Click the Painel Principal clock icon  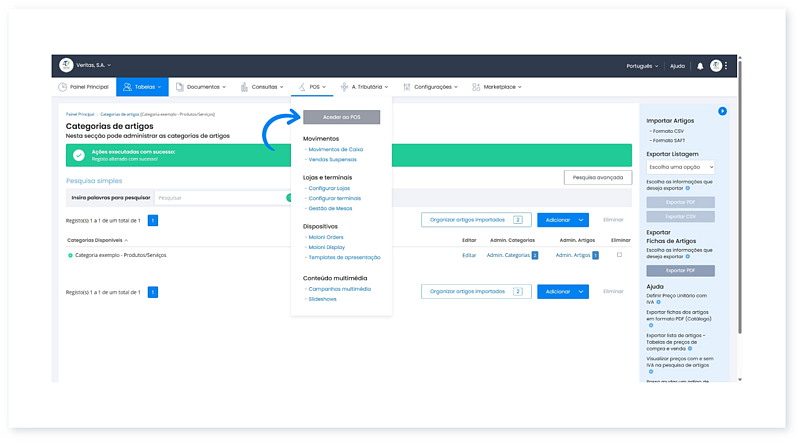pyautogui.click(x=63, y=87)
